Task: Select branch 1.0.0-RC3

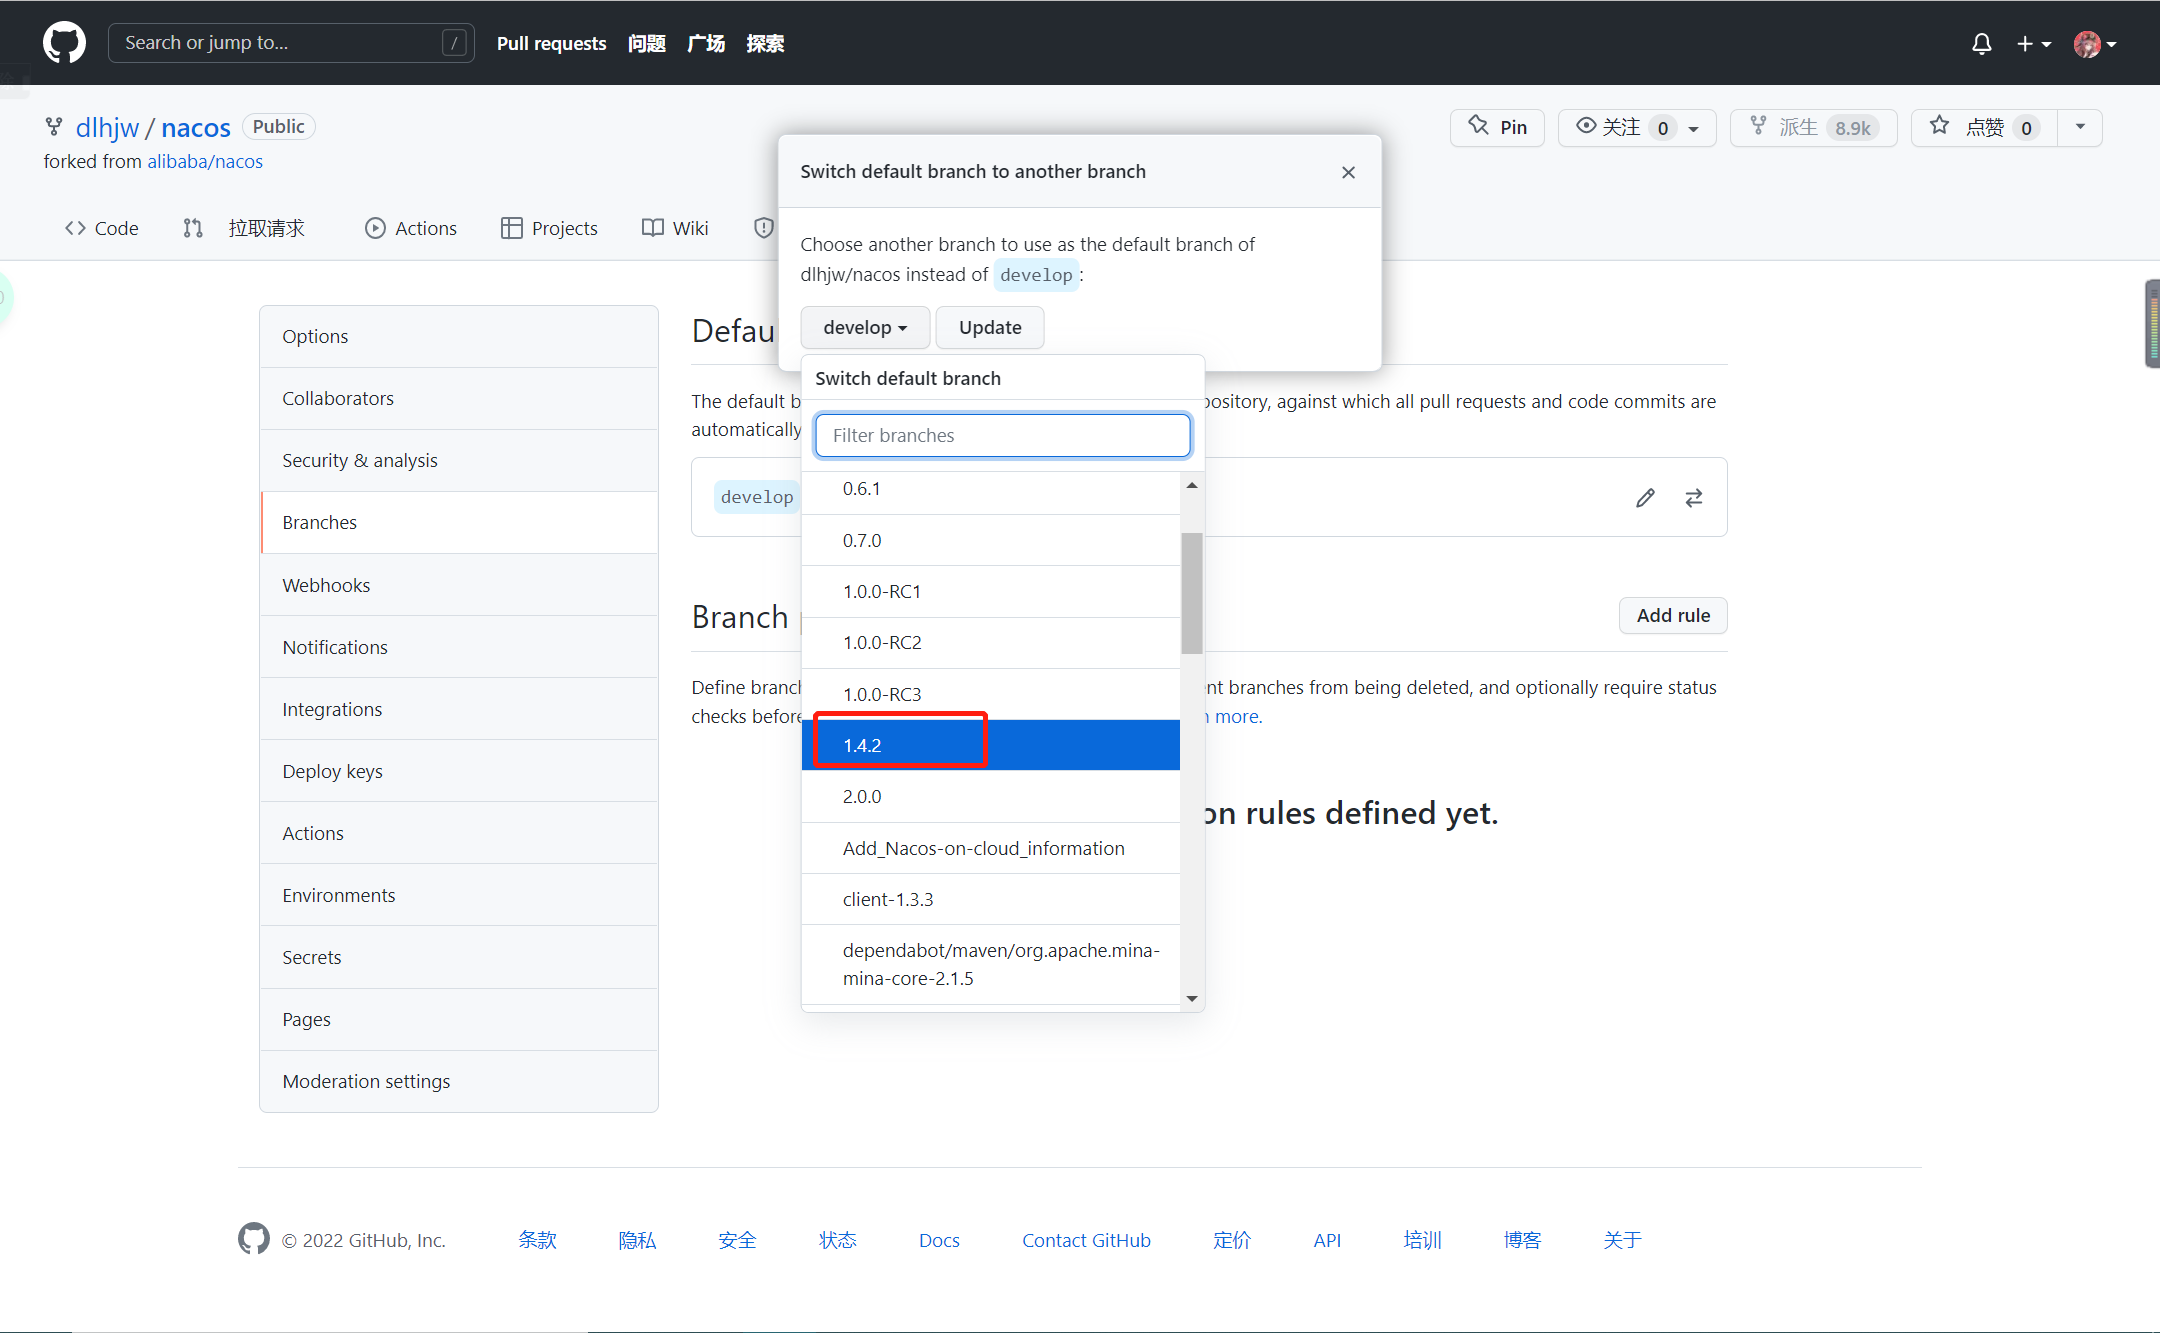Action: (x=990, y=694)
